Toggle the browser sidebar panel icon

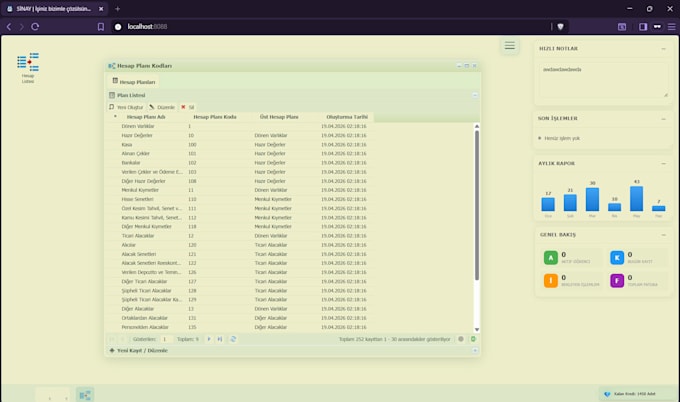tap(643, 26)
